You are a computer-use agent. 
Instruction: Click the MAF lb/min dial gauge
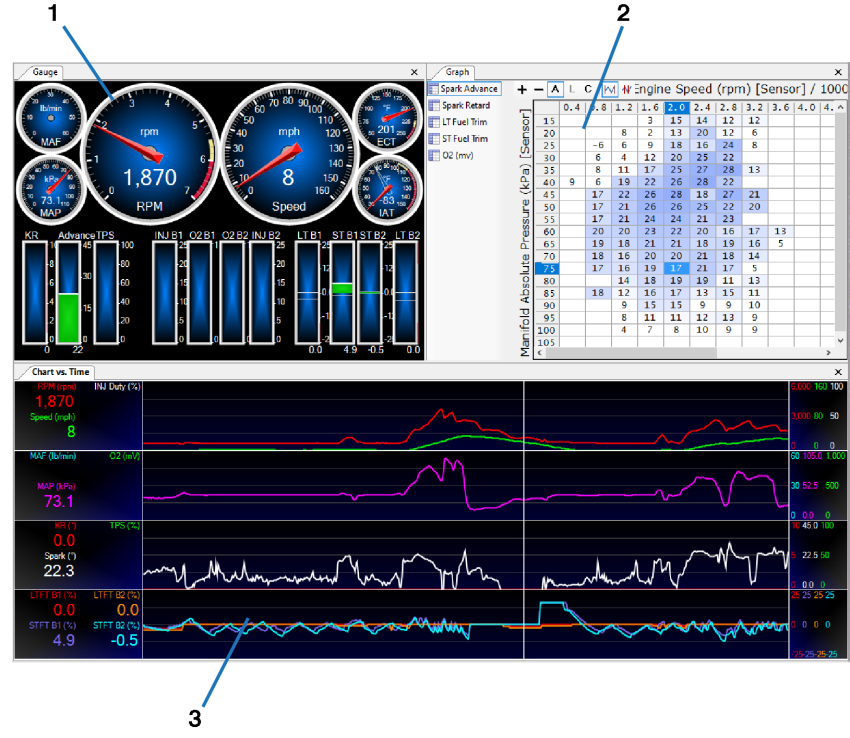click(x=51, y=118)
